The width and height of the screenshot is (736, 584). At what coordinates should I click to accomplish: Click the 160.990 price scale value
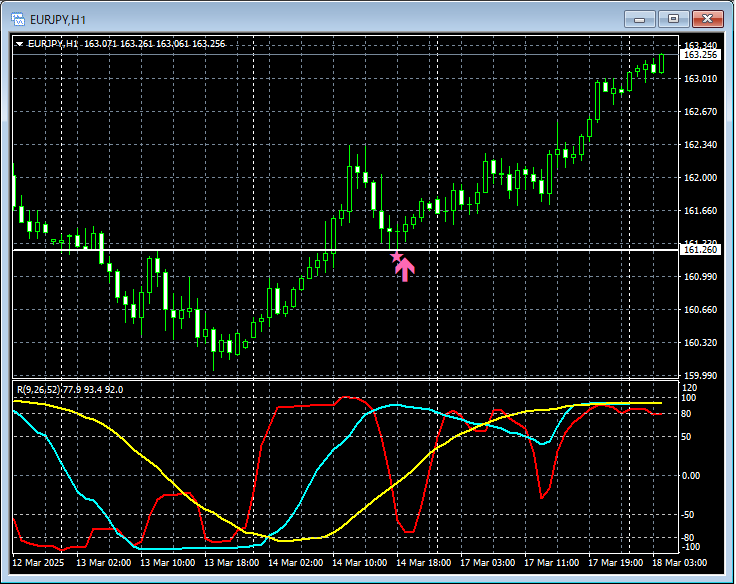coord(700,277)
